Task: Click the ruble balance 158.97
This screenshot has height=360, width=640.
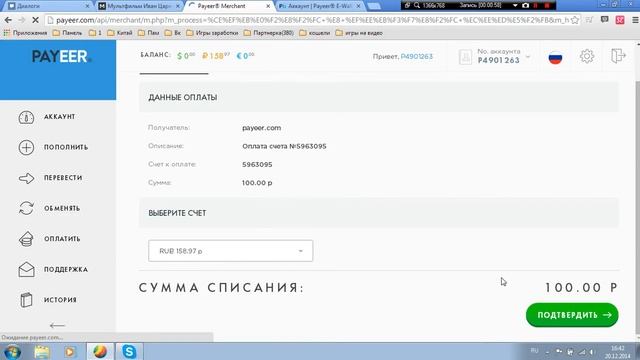Action: (x=216, y=56)
